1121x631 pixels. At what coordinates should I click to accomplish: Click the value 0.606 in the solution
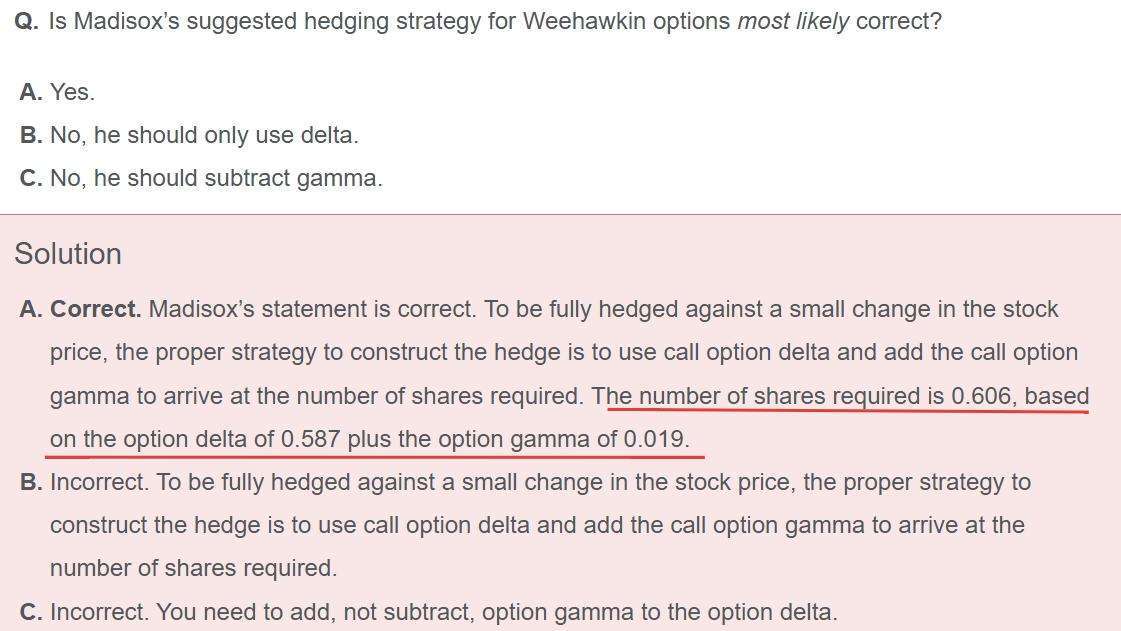[981, 396]
